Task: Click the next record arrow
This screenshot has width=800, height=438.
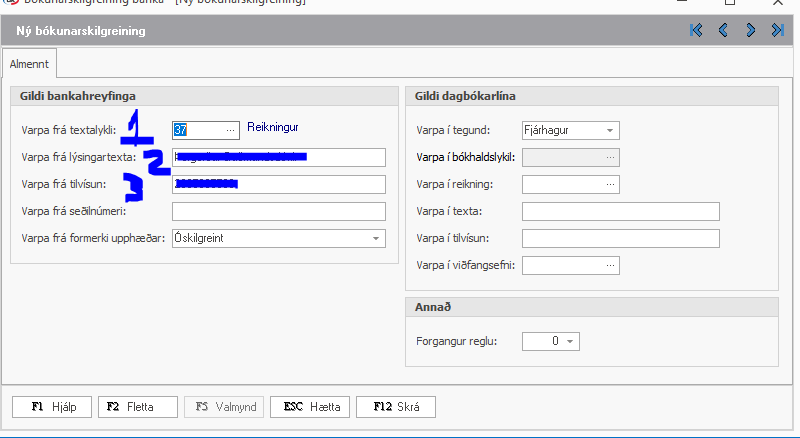Action: coord(750,31)
